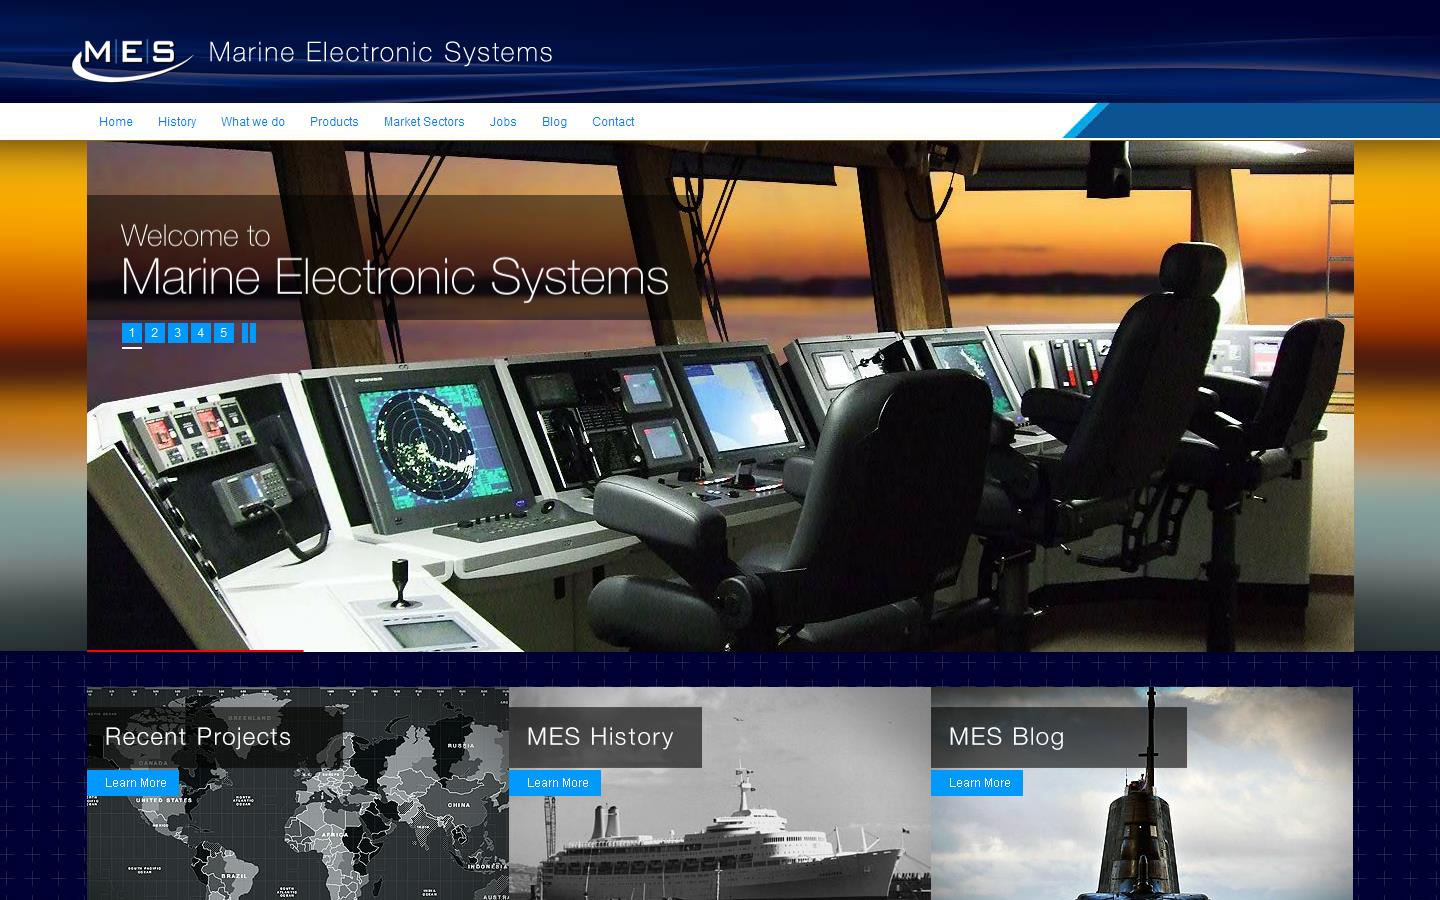
Task: Click Learn More under Recent Projects
Action: point(134,783)
